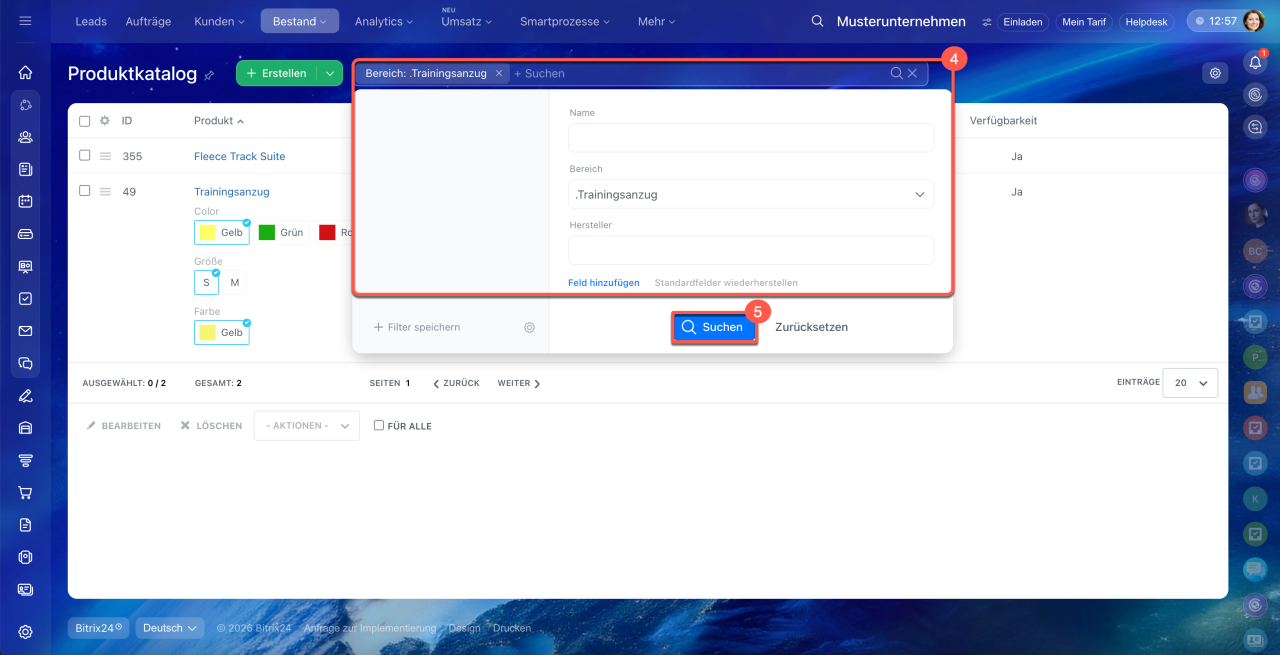Open the signature pen icon in sidebar
Screen dimensions: 1280x655
tap(26, 395)
